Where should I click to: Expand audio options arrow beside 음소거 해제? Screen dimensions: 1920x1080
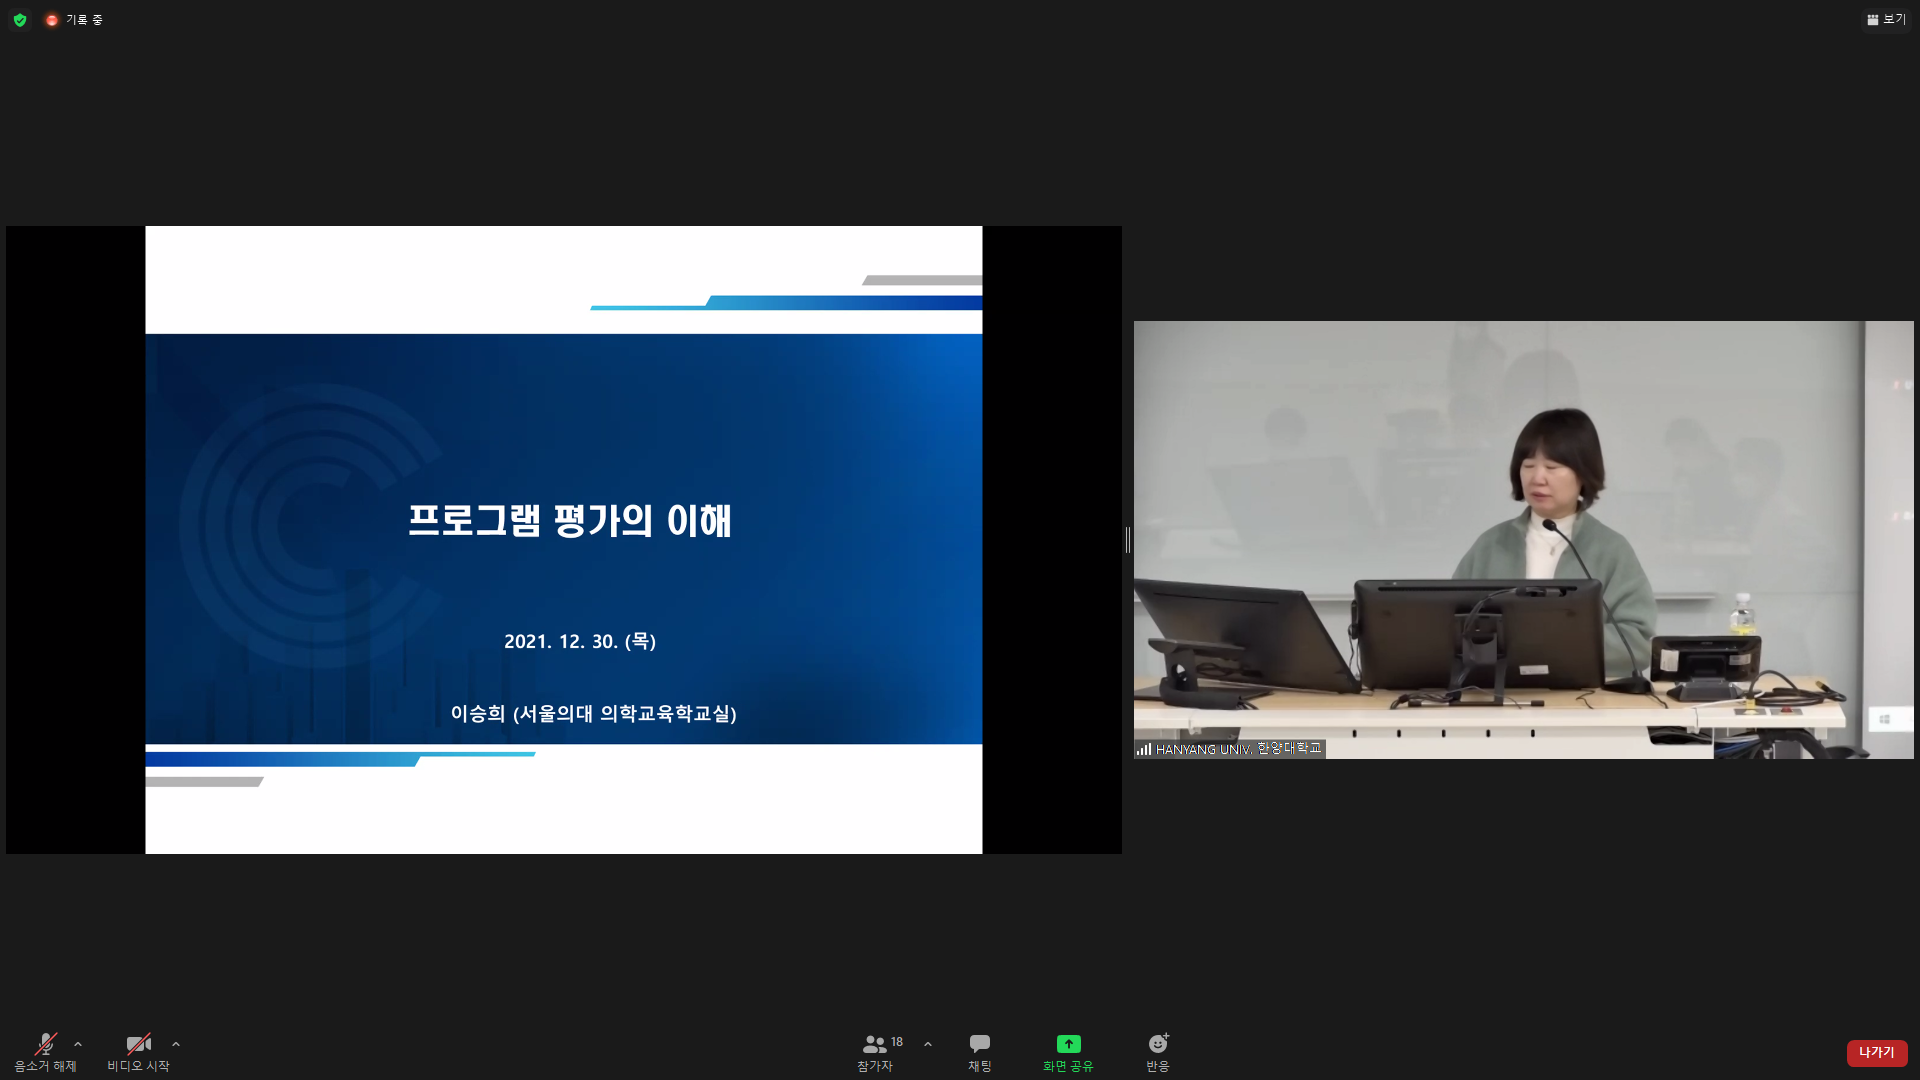coord(78,1044)
